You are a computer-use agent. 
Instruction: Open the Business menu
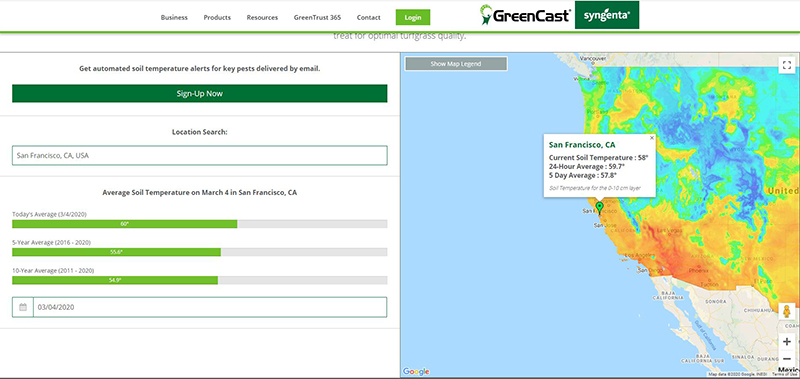174,17
